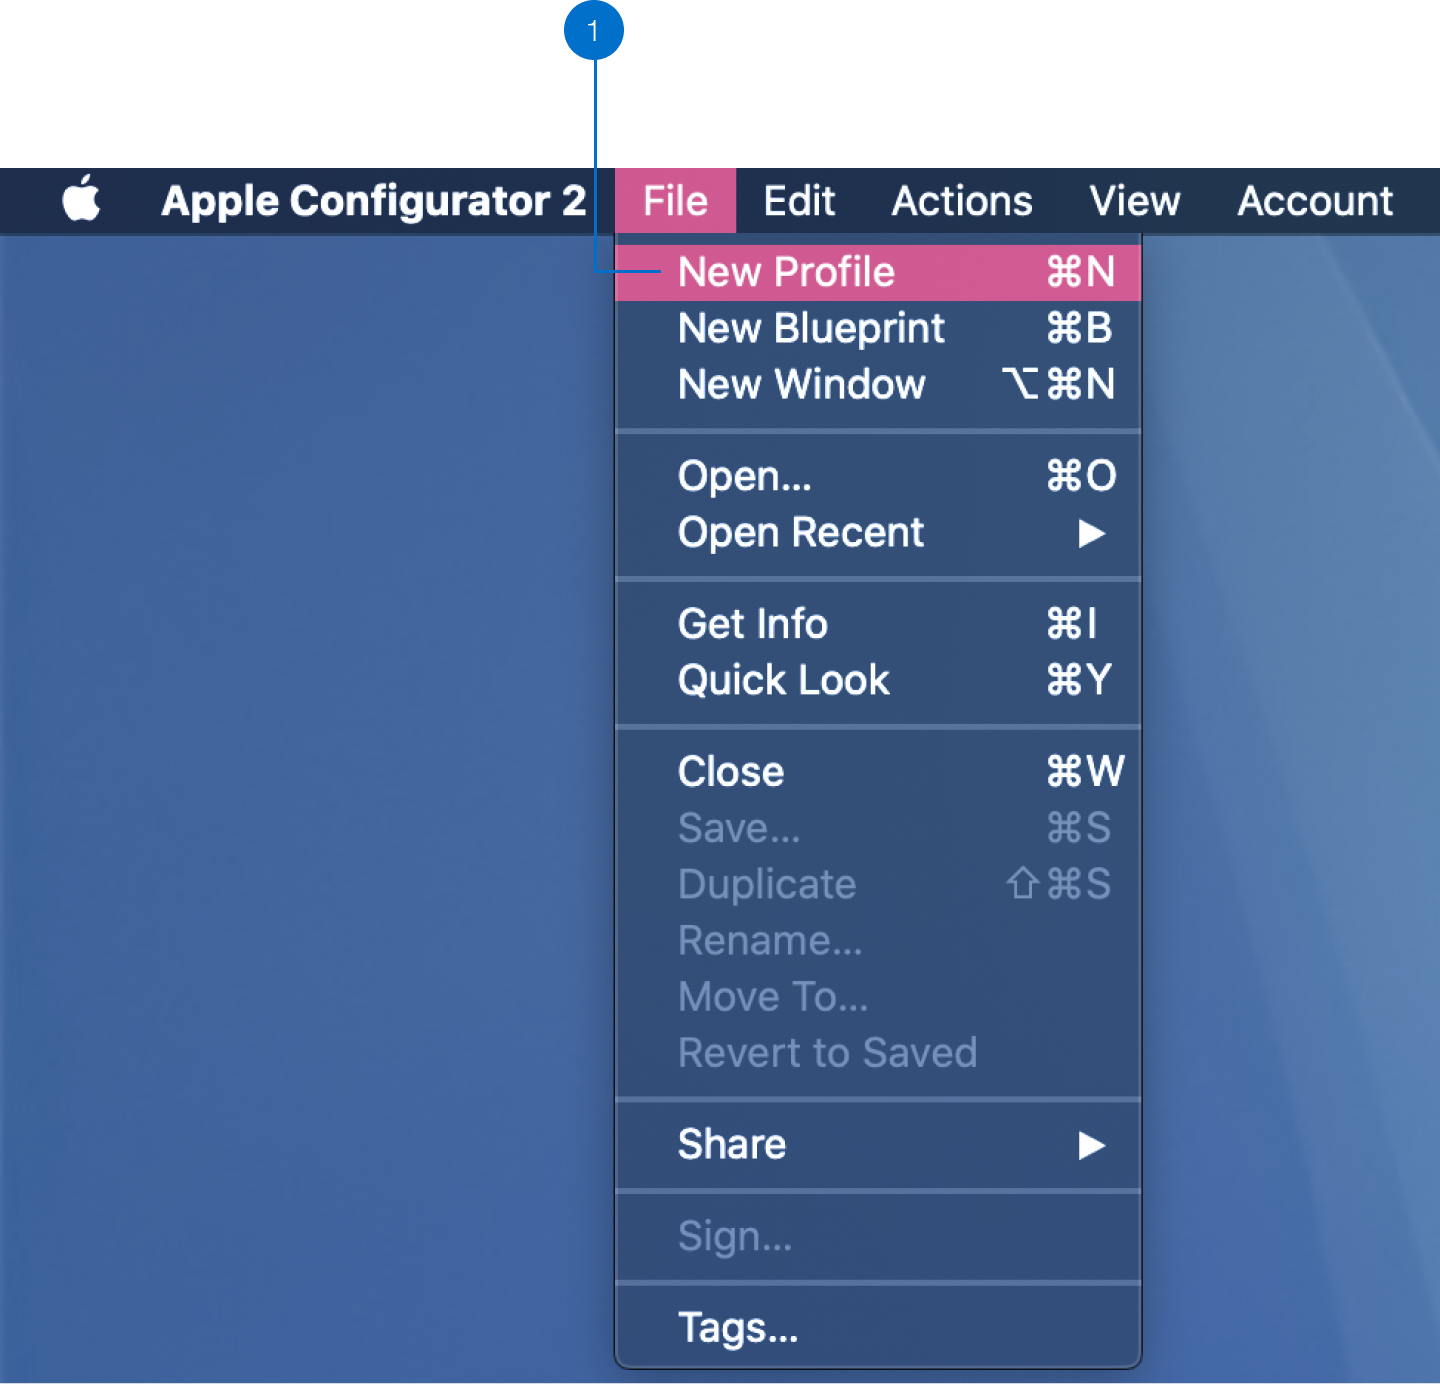Select Close in the File menu

[878, 772]
